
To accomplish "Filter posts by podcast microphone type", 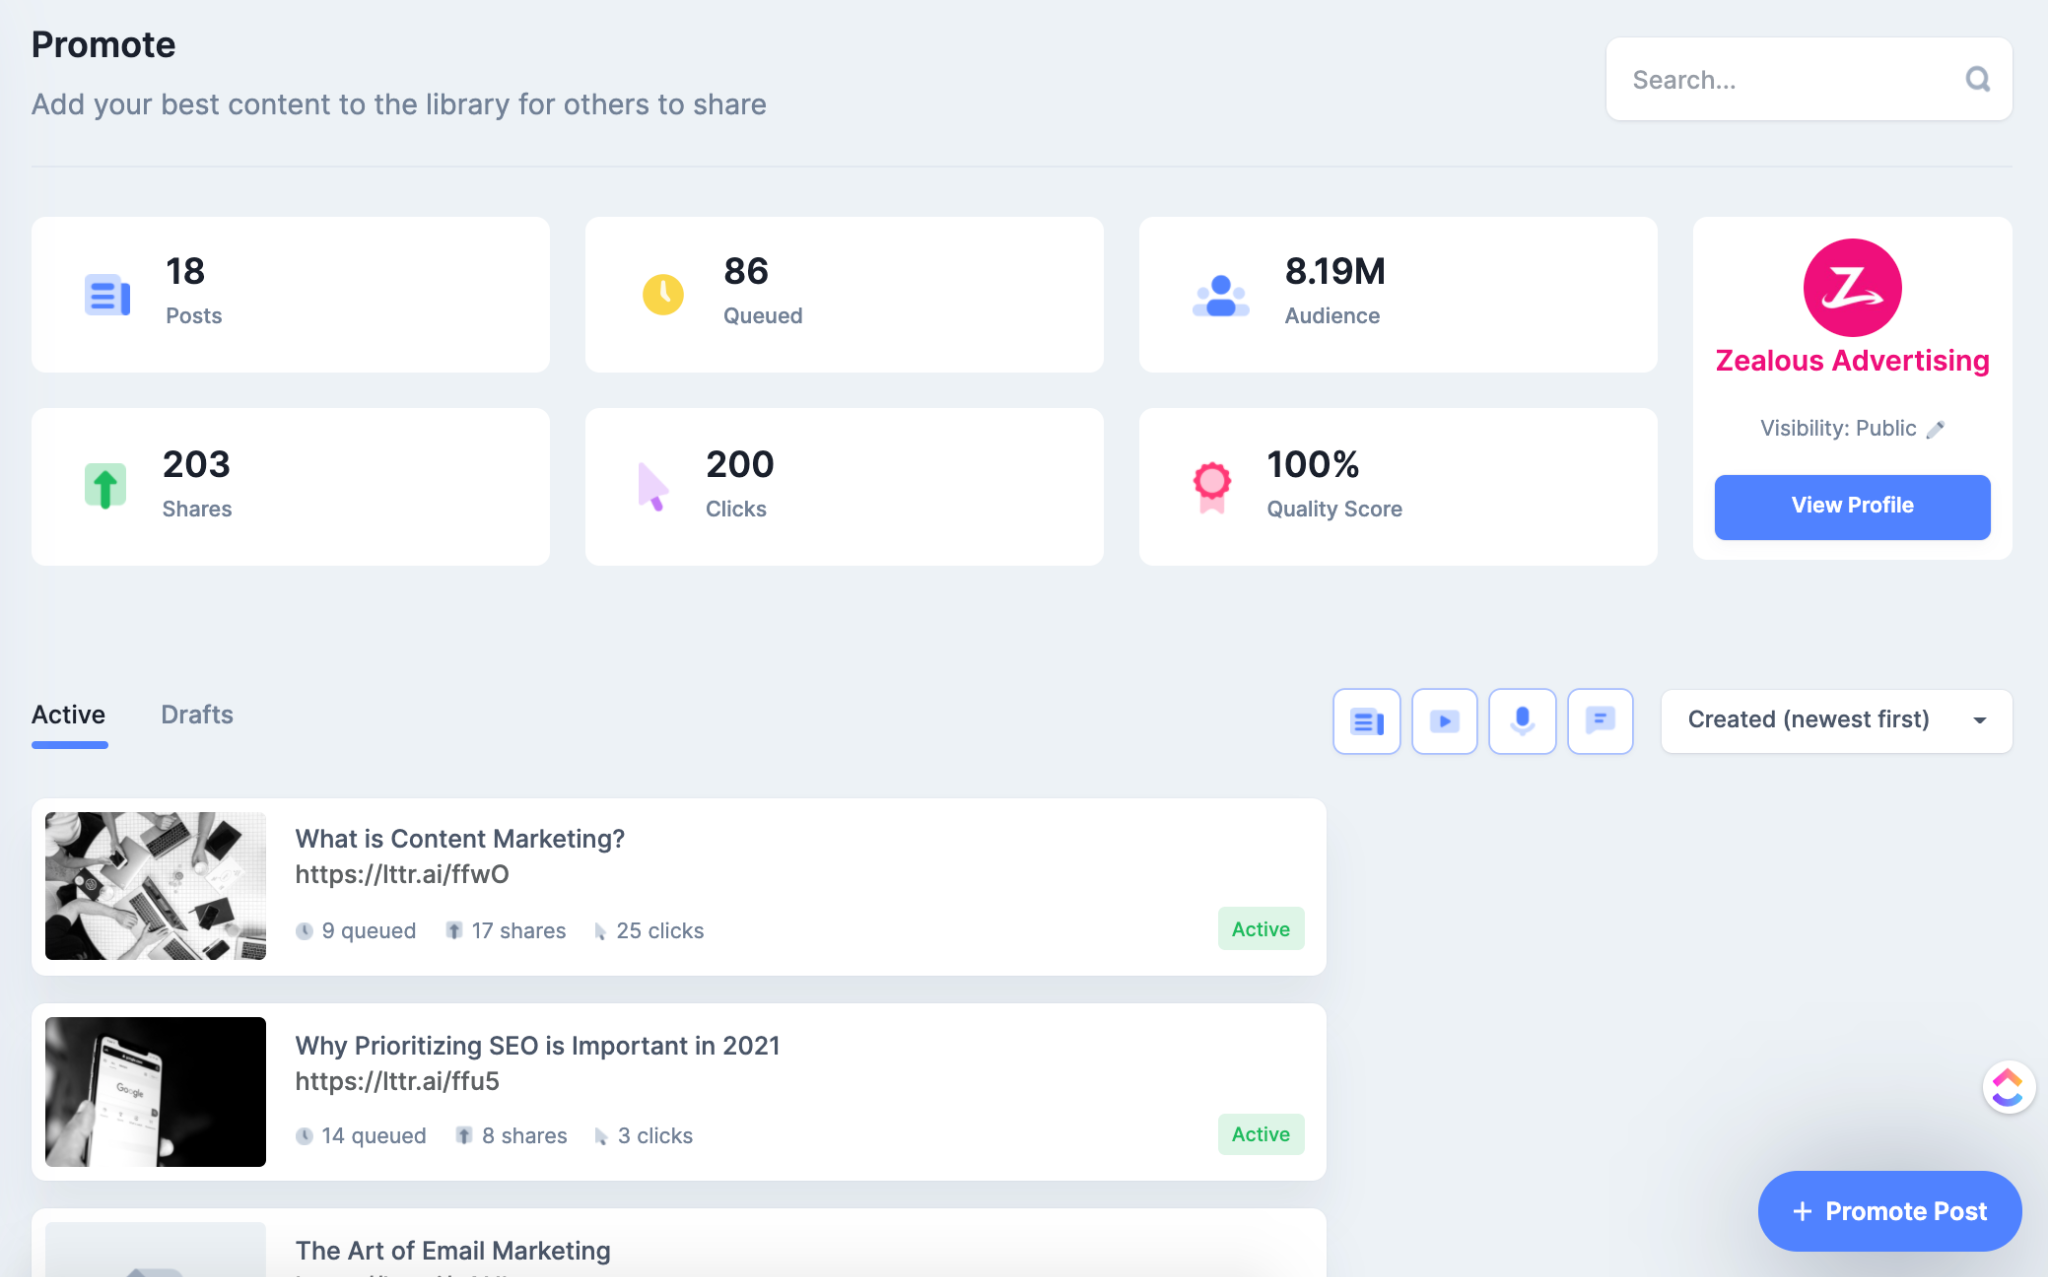I will [1522, 721].
